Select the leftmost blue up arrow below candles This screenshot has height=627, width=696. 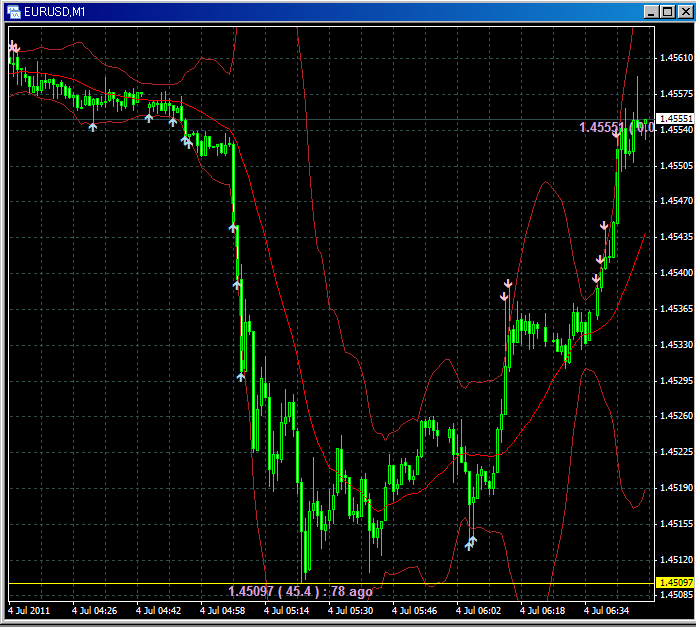[93, 126]
